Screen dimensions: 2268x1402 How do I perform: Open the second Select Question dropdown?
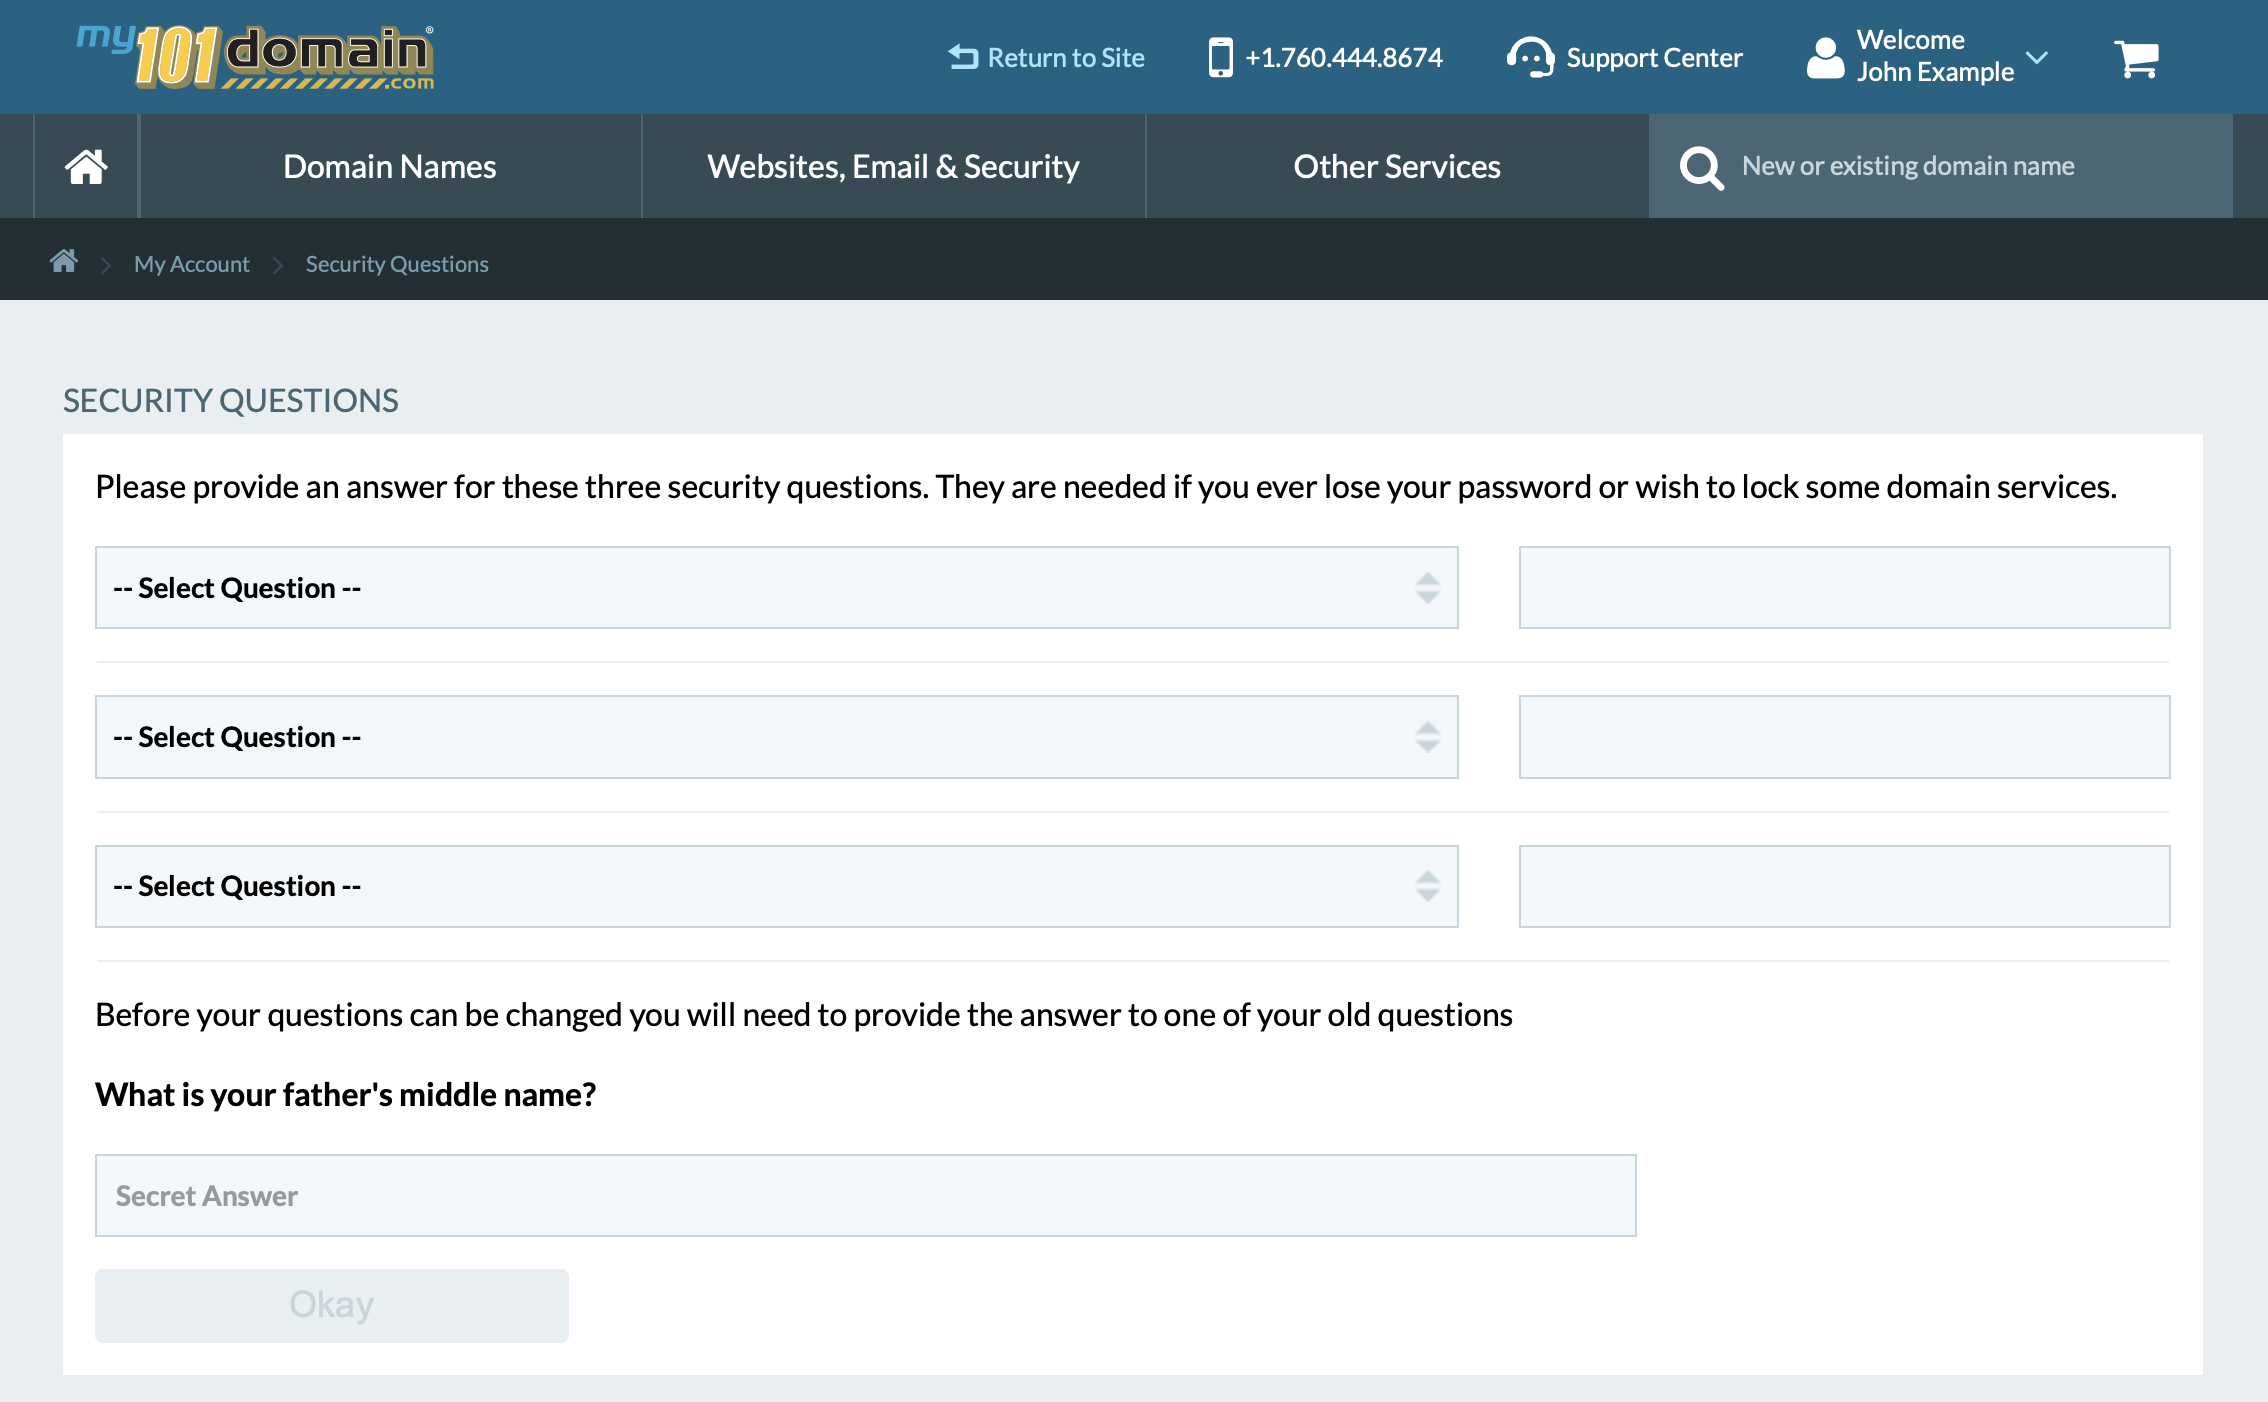776,737
